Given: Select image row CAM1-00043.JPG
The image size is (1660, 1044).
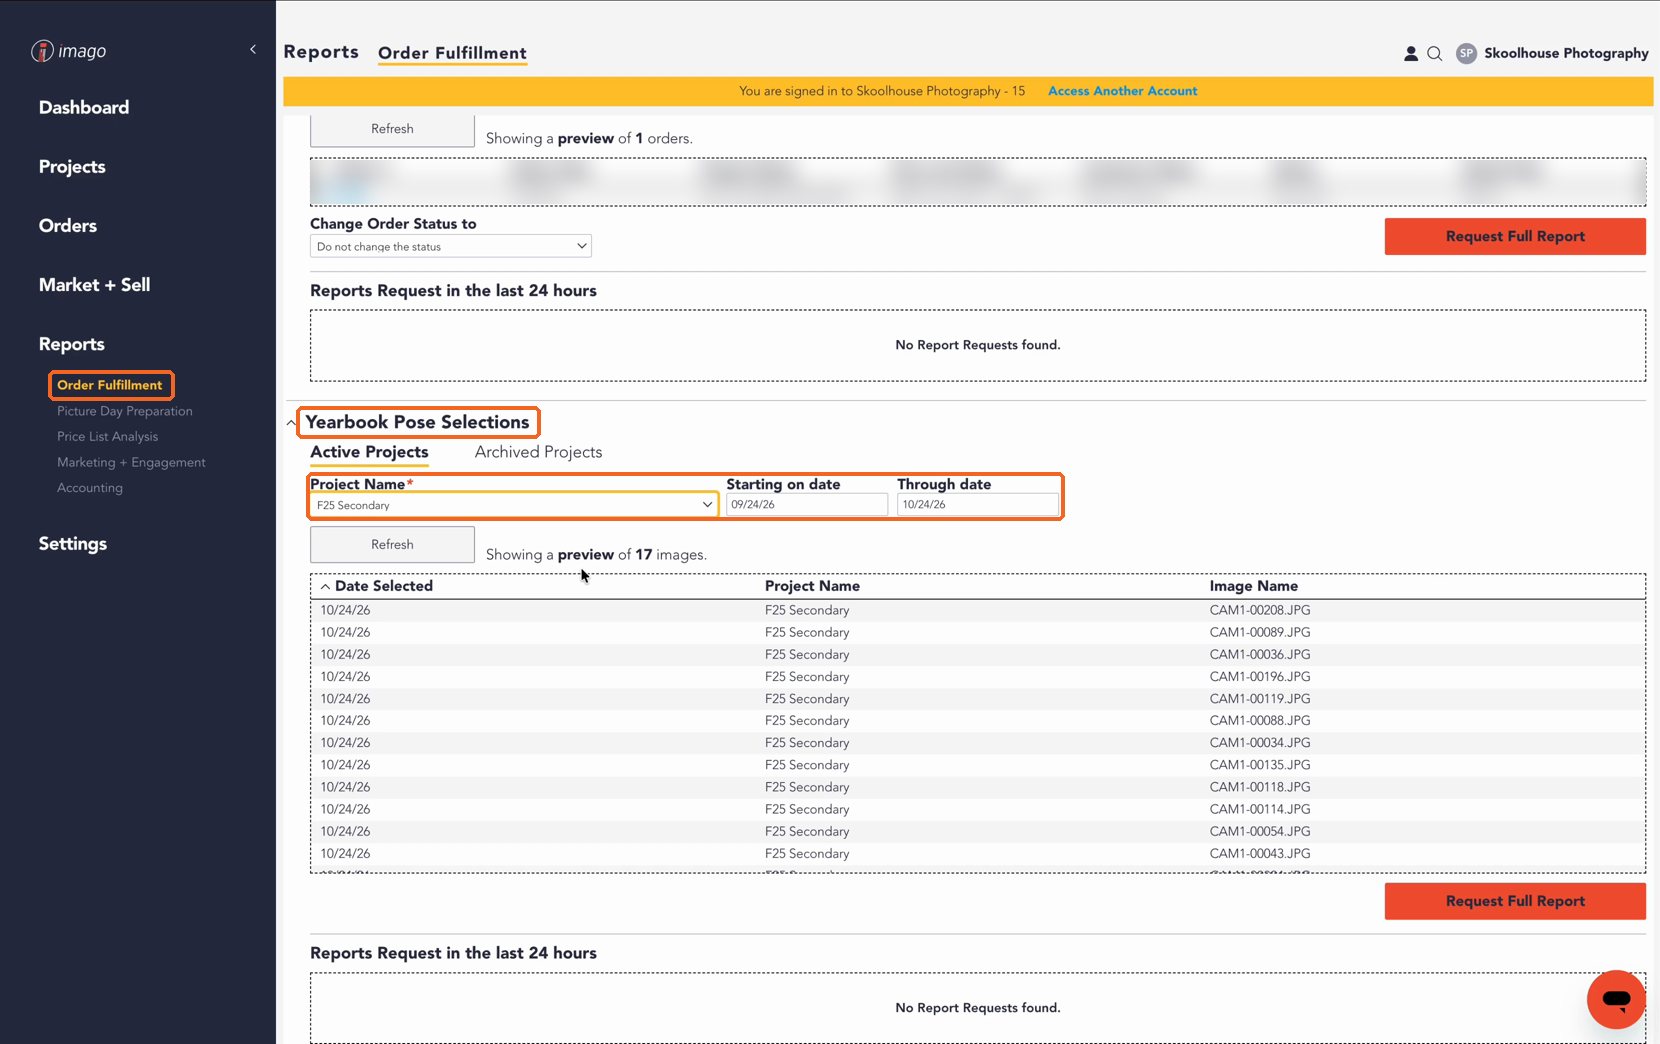Looking at the screenshot, I should 978,854.
